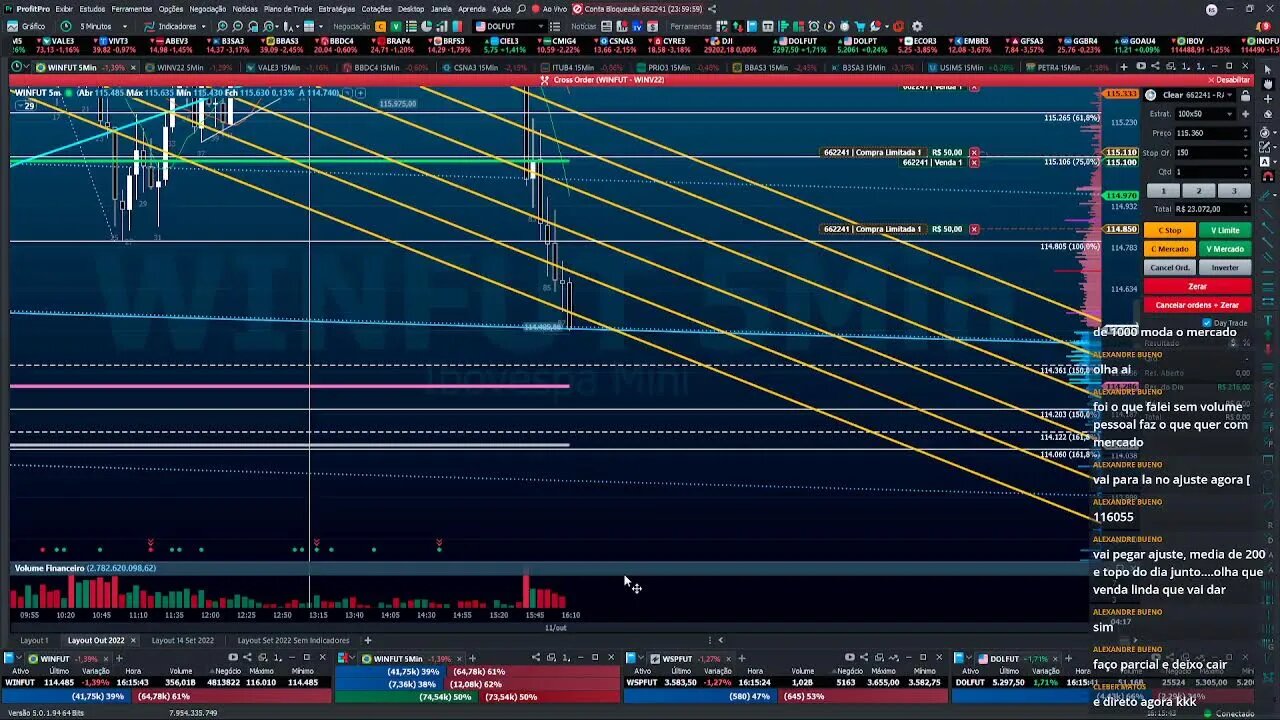Click the Volume Financeiro indicator label

coord(85,568)
